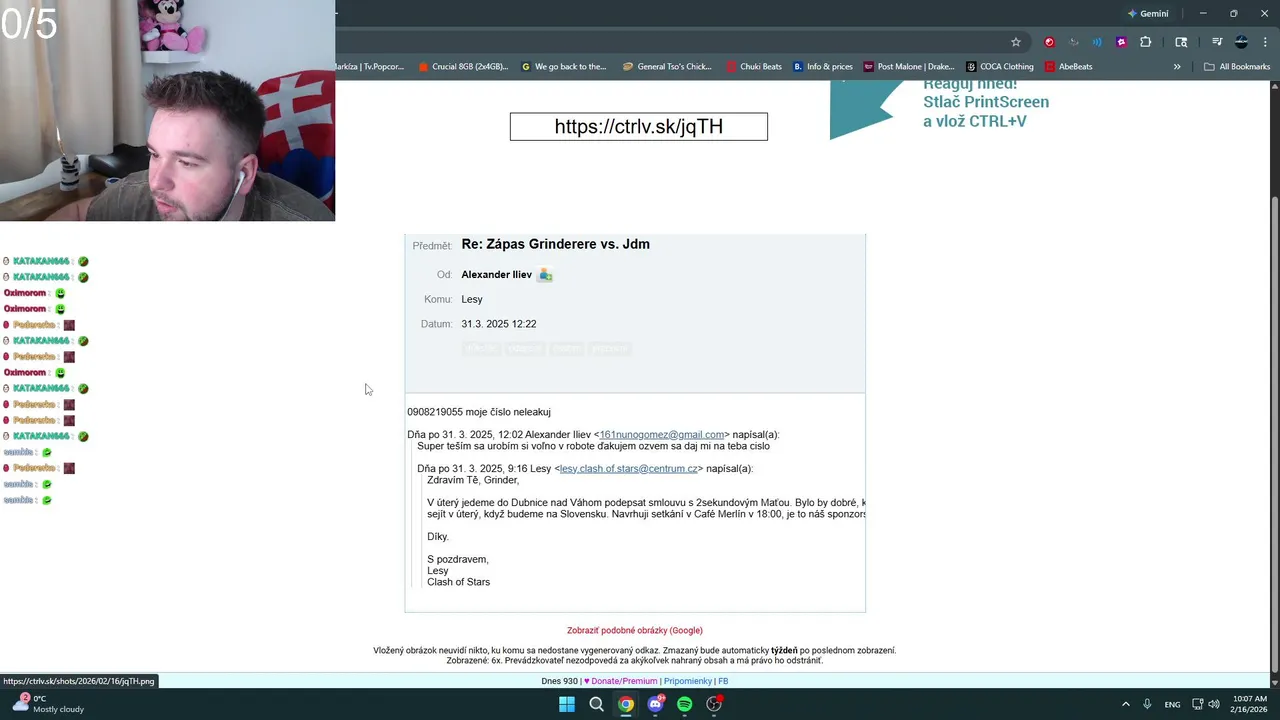This screenshot has width=1280, height=720.
Task: Open the Pripomienky footer link
Action: (688, 681)
